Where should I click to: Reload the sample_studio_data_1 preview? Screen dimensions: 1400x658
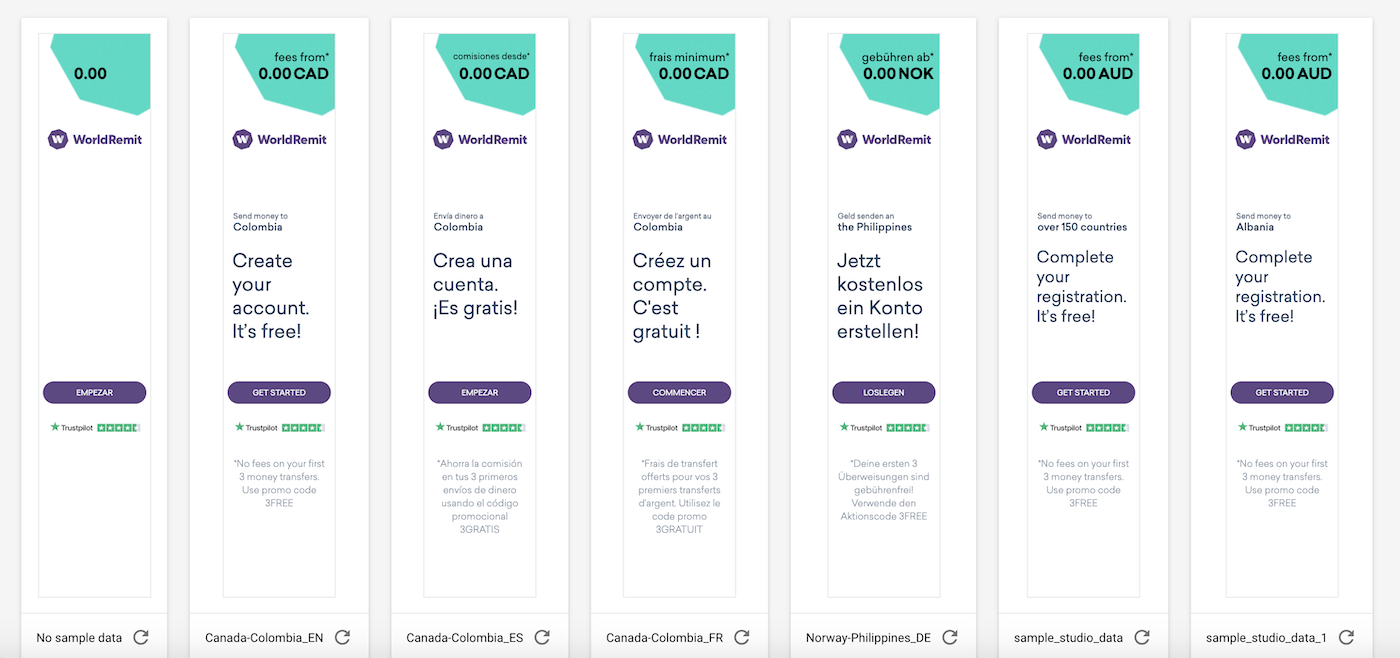(x=1346, y=637)
